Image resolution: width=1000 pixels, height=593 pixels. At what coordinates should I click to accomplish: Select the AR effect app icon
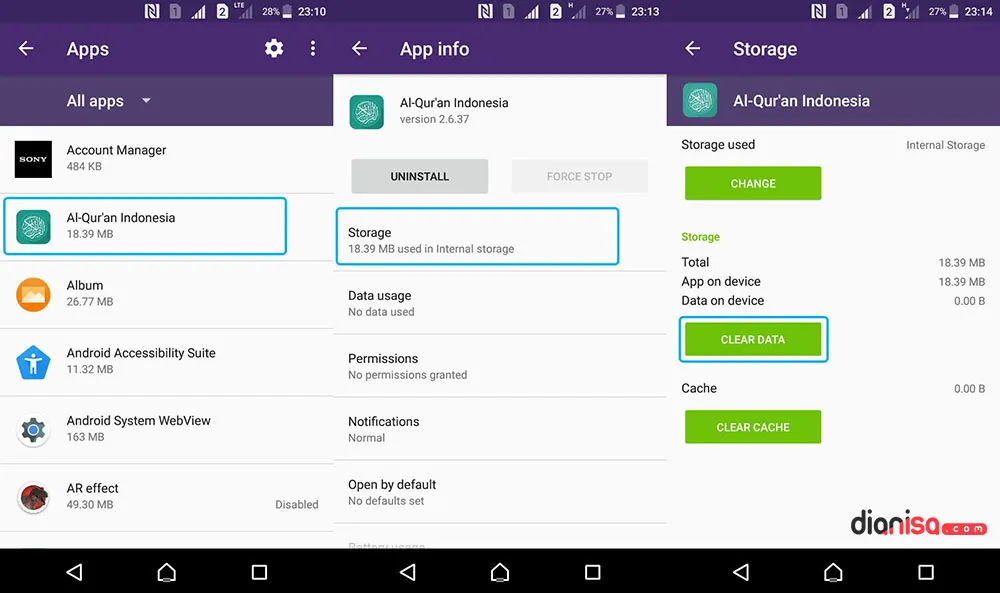pyautogui.click(x=33, y=496)
